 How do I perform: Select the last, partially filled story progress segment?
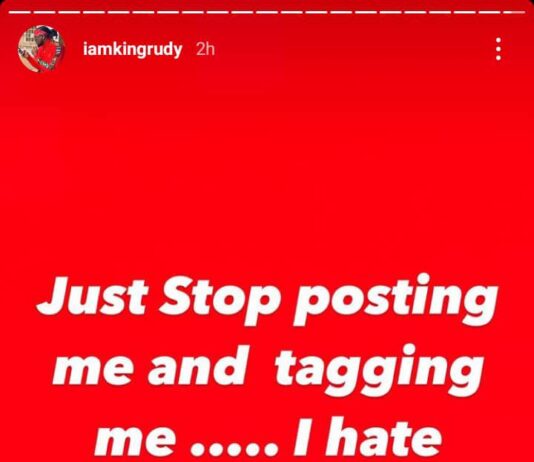tap(513, 13)
